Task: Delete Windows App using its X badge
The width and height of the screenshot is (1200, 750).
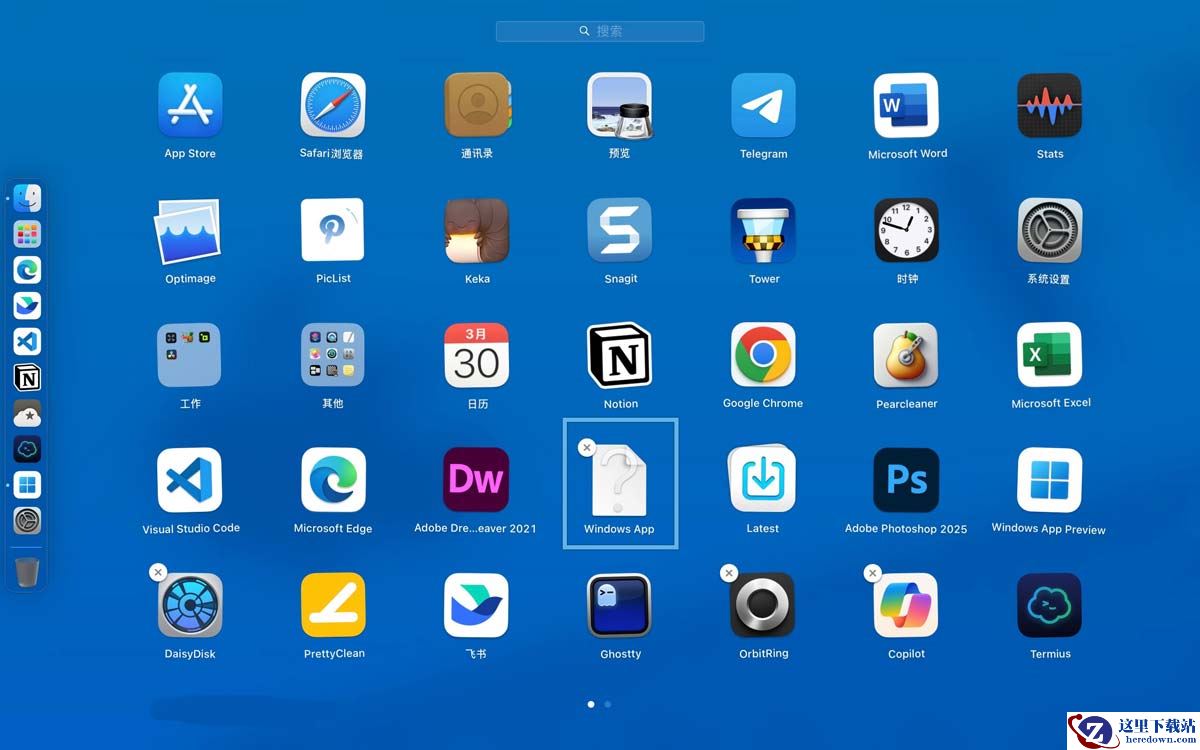Action: pyautogui.click(x=587, y=448)
